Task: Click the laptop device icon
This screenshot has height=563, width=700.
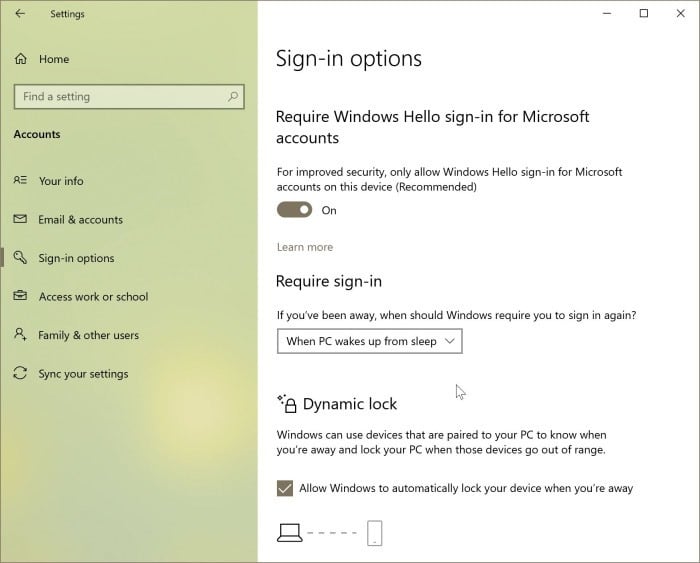Action: [x=290, y=533]
